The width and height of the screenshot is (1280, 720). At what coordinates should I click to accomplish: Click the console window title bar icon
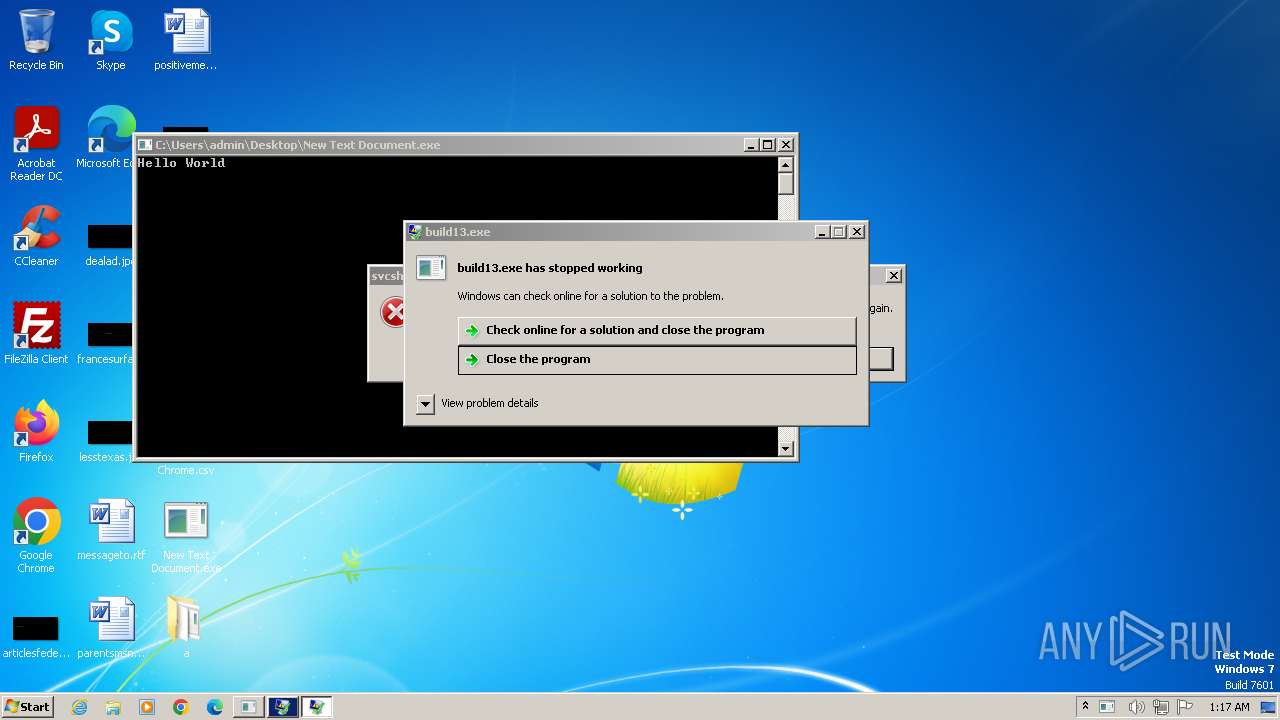145,145
